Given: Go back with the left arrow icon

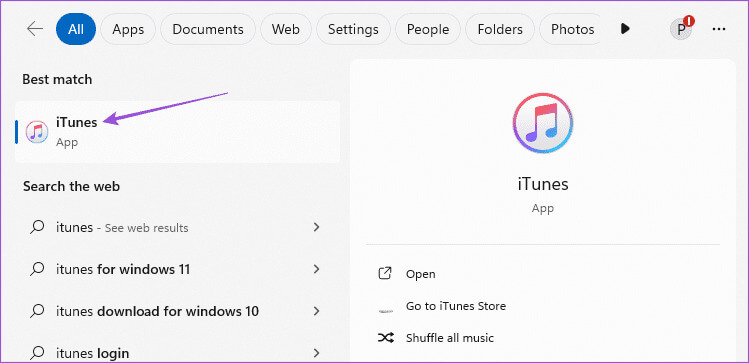Looking at the screenshot, I should coord(35,29).
